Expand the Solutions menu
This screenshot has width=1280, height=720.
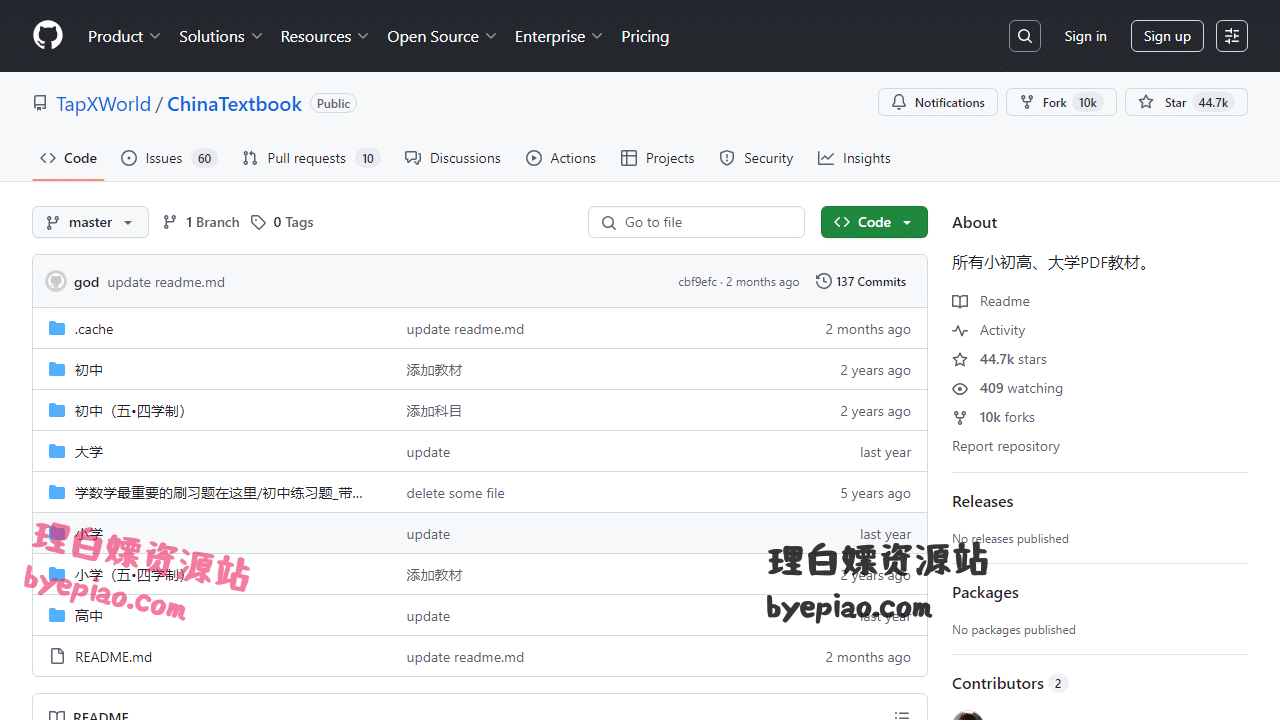[x=220, y=36]
